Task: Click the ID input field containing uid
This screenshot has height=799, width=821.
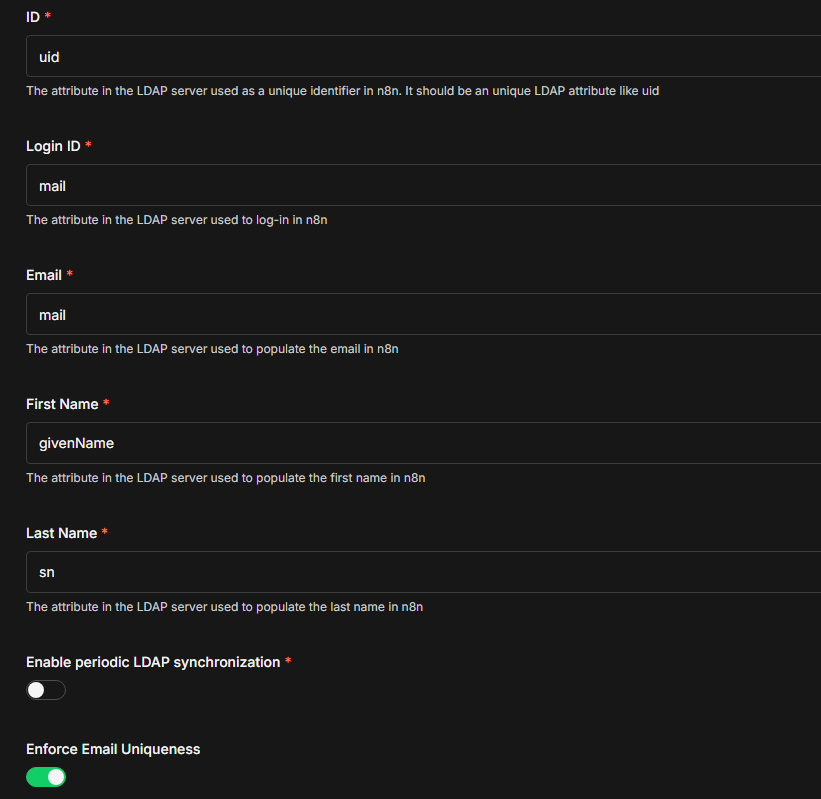Action: tap(420, 57)
